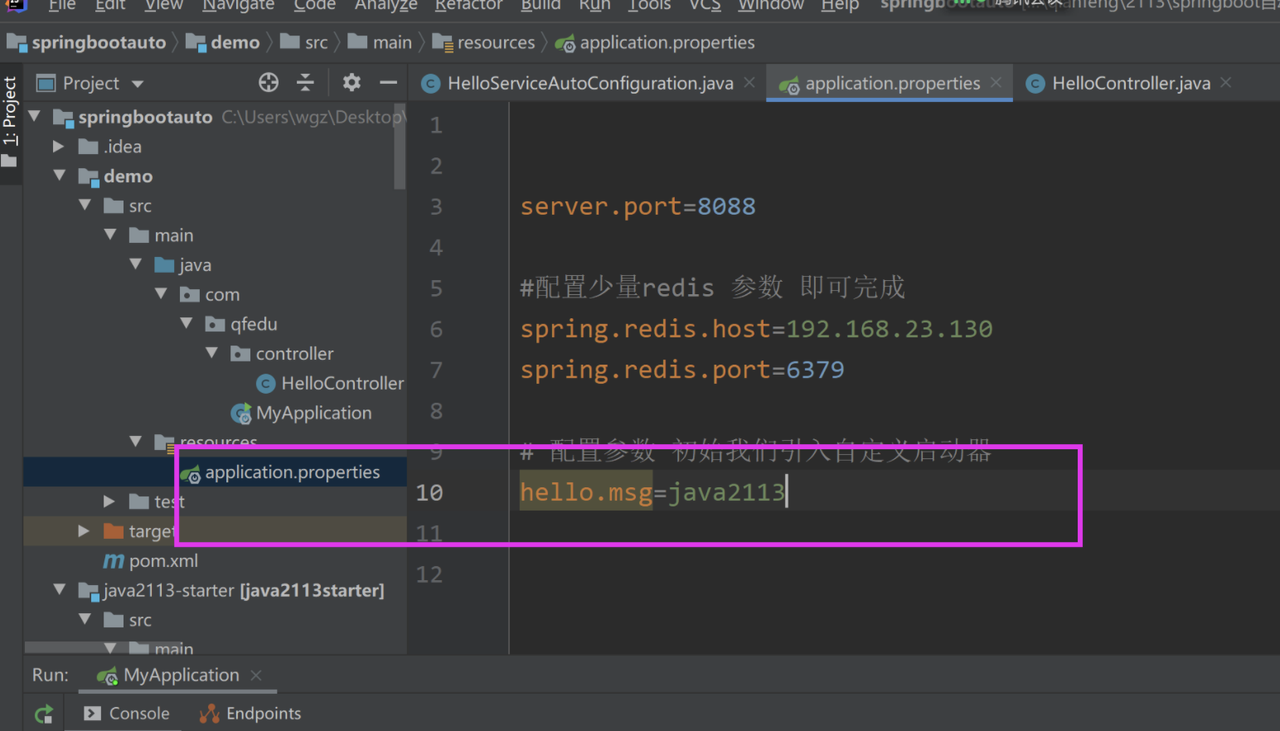Screen dimensions: 1280x731
Task: Open the Navigate menu
Action: click(239, 5)
